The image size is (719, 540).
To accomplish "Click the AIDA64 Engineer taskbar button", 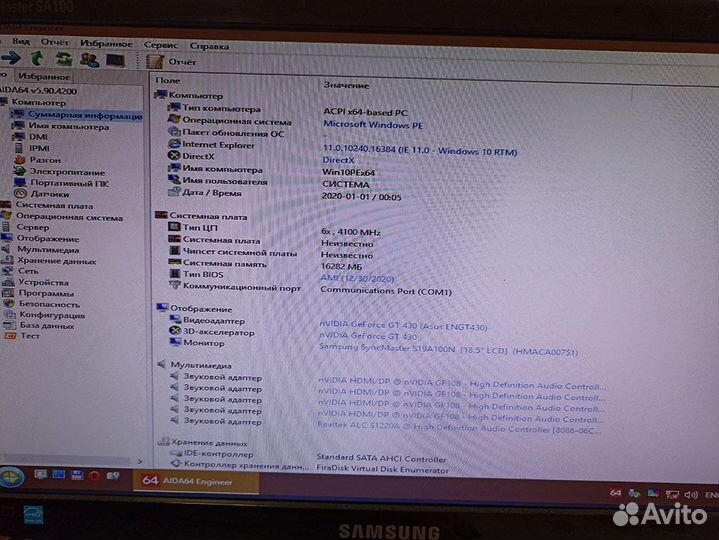I will pos(196,482).
